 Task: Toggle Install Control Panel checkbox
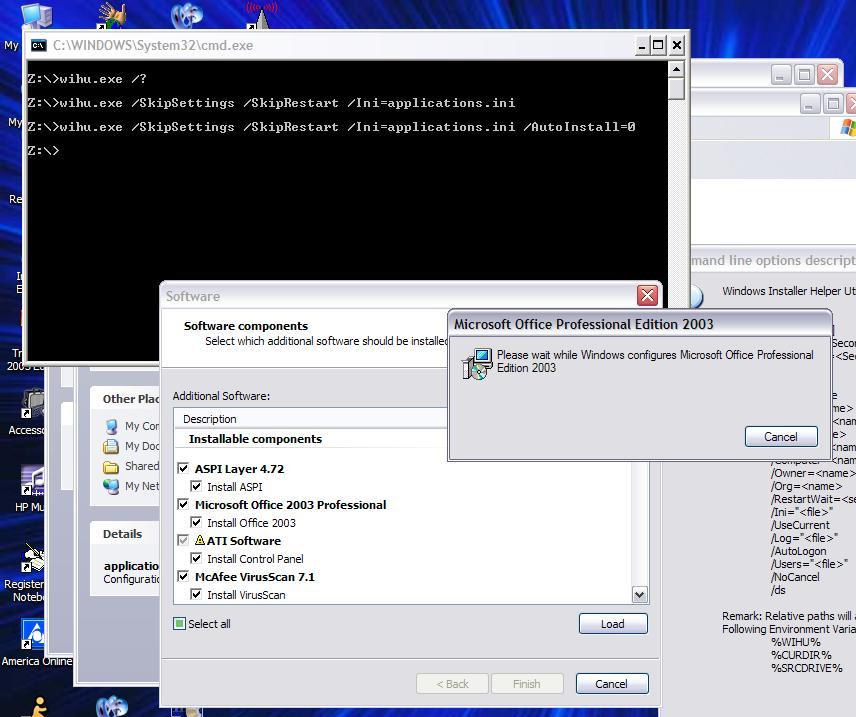196,558
